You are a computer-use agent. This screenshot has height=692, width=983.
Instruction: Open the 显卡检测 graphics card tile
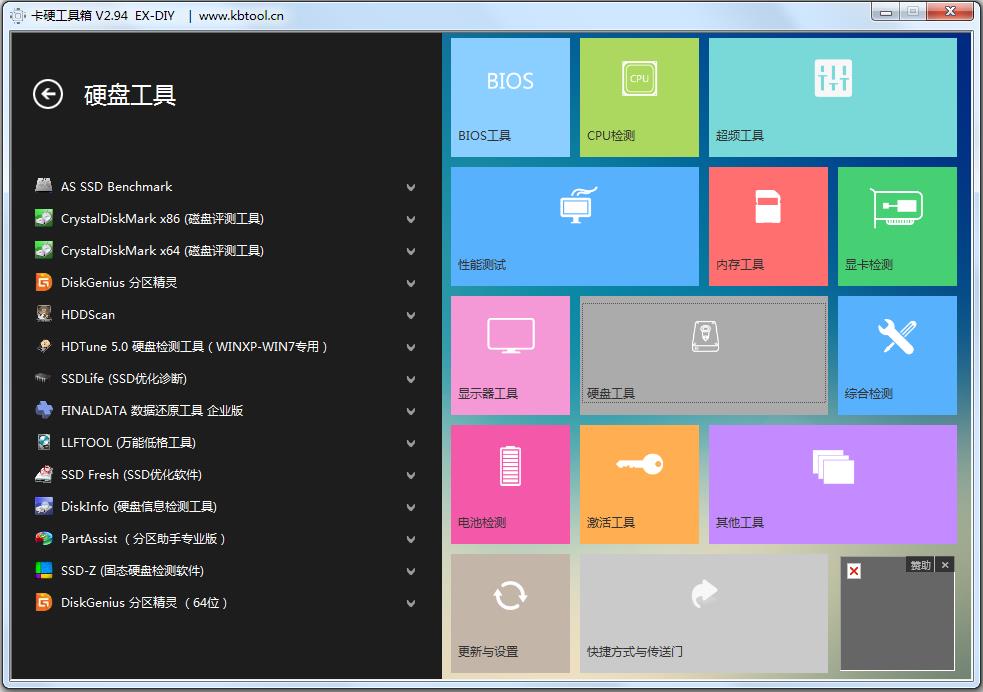[897, 226]
